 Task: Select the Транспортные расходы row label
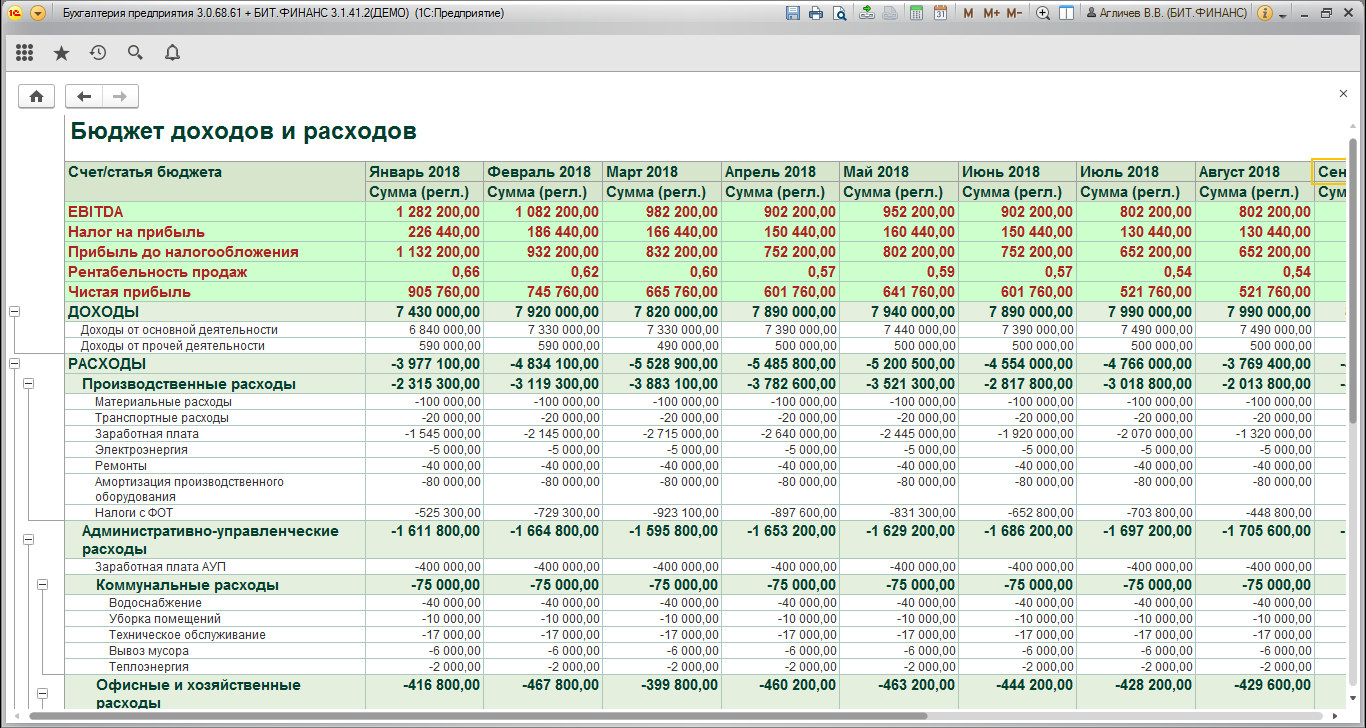click(162, 418)
